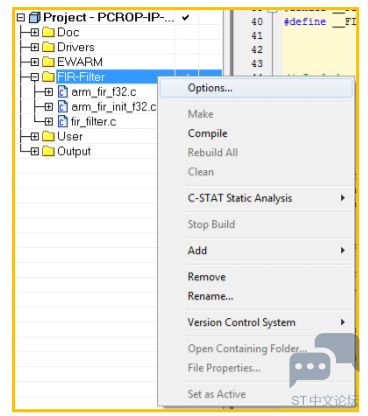Expand arm_fir_init_f32.c dependencies
The height and width of the screenshot is (416, 368).
pyautogui.click(x=49, y=107)
